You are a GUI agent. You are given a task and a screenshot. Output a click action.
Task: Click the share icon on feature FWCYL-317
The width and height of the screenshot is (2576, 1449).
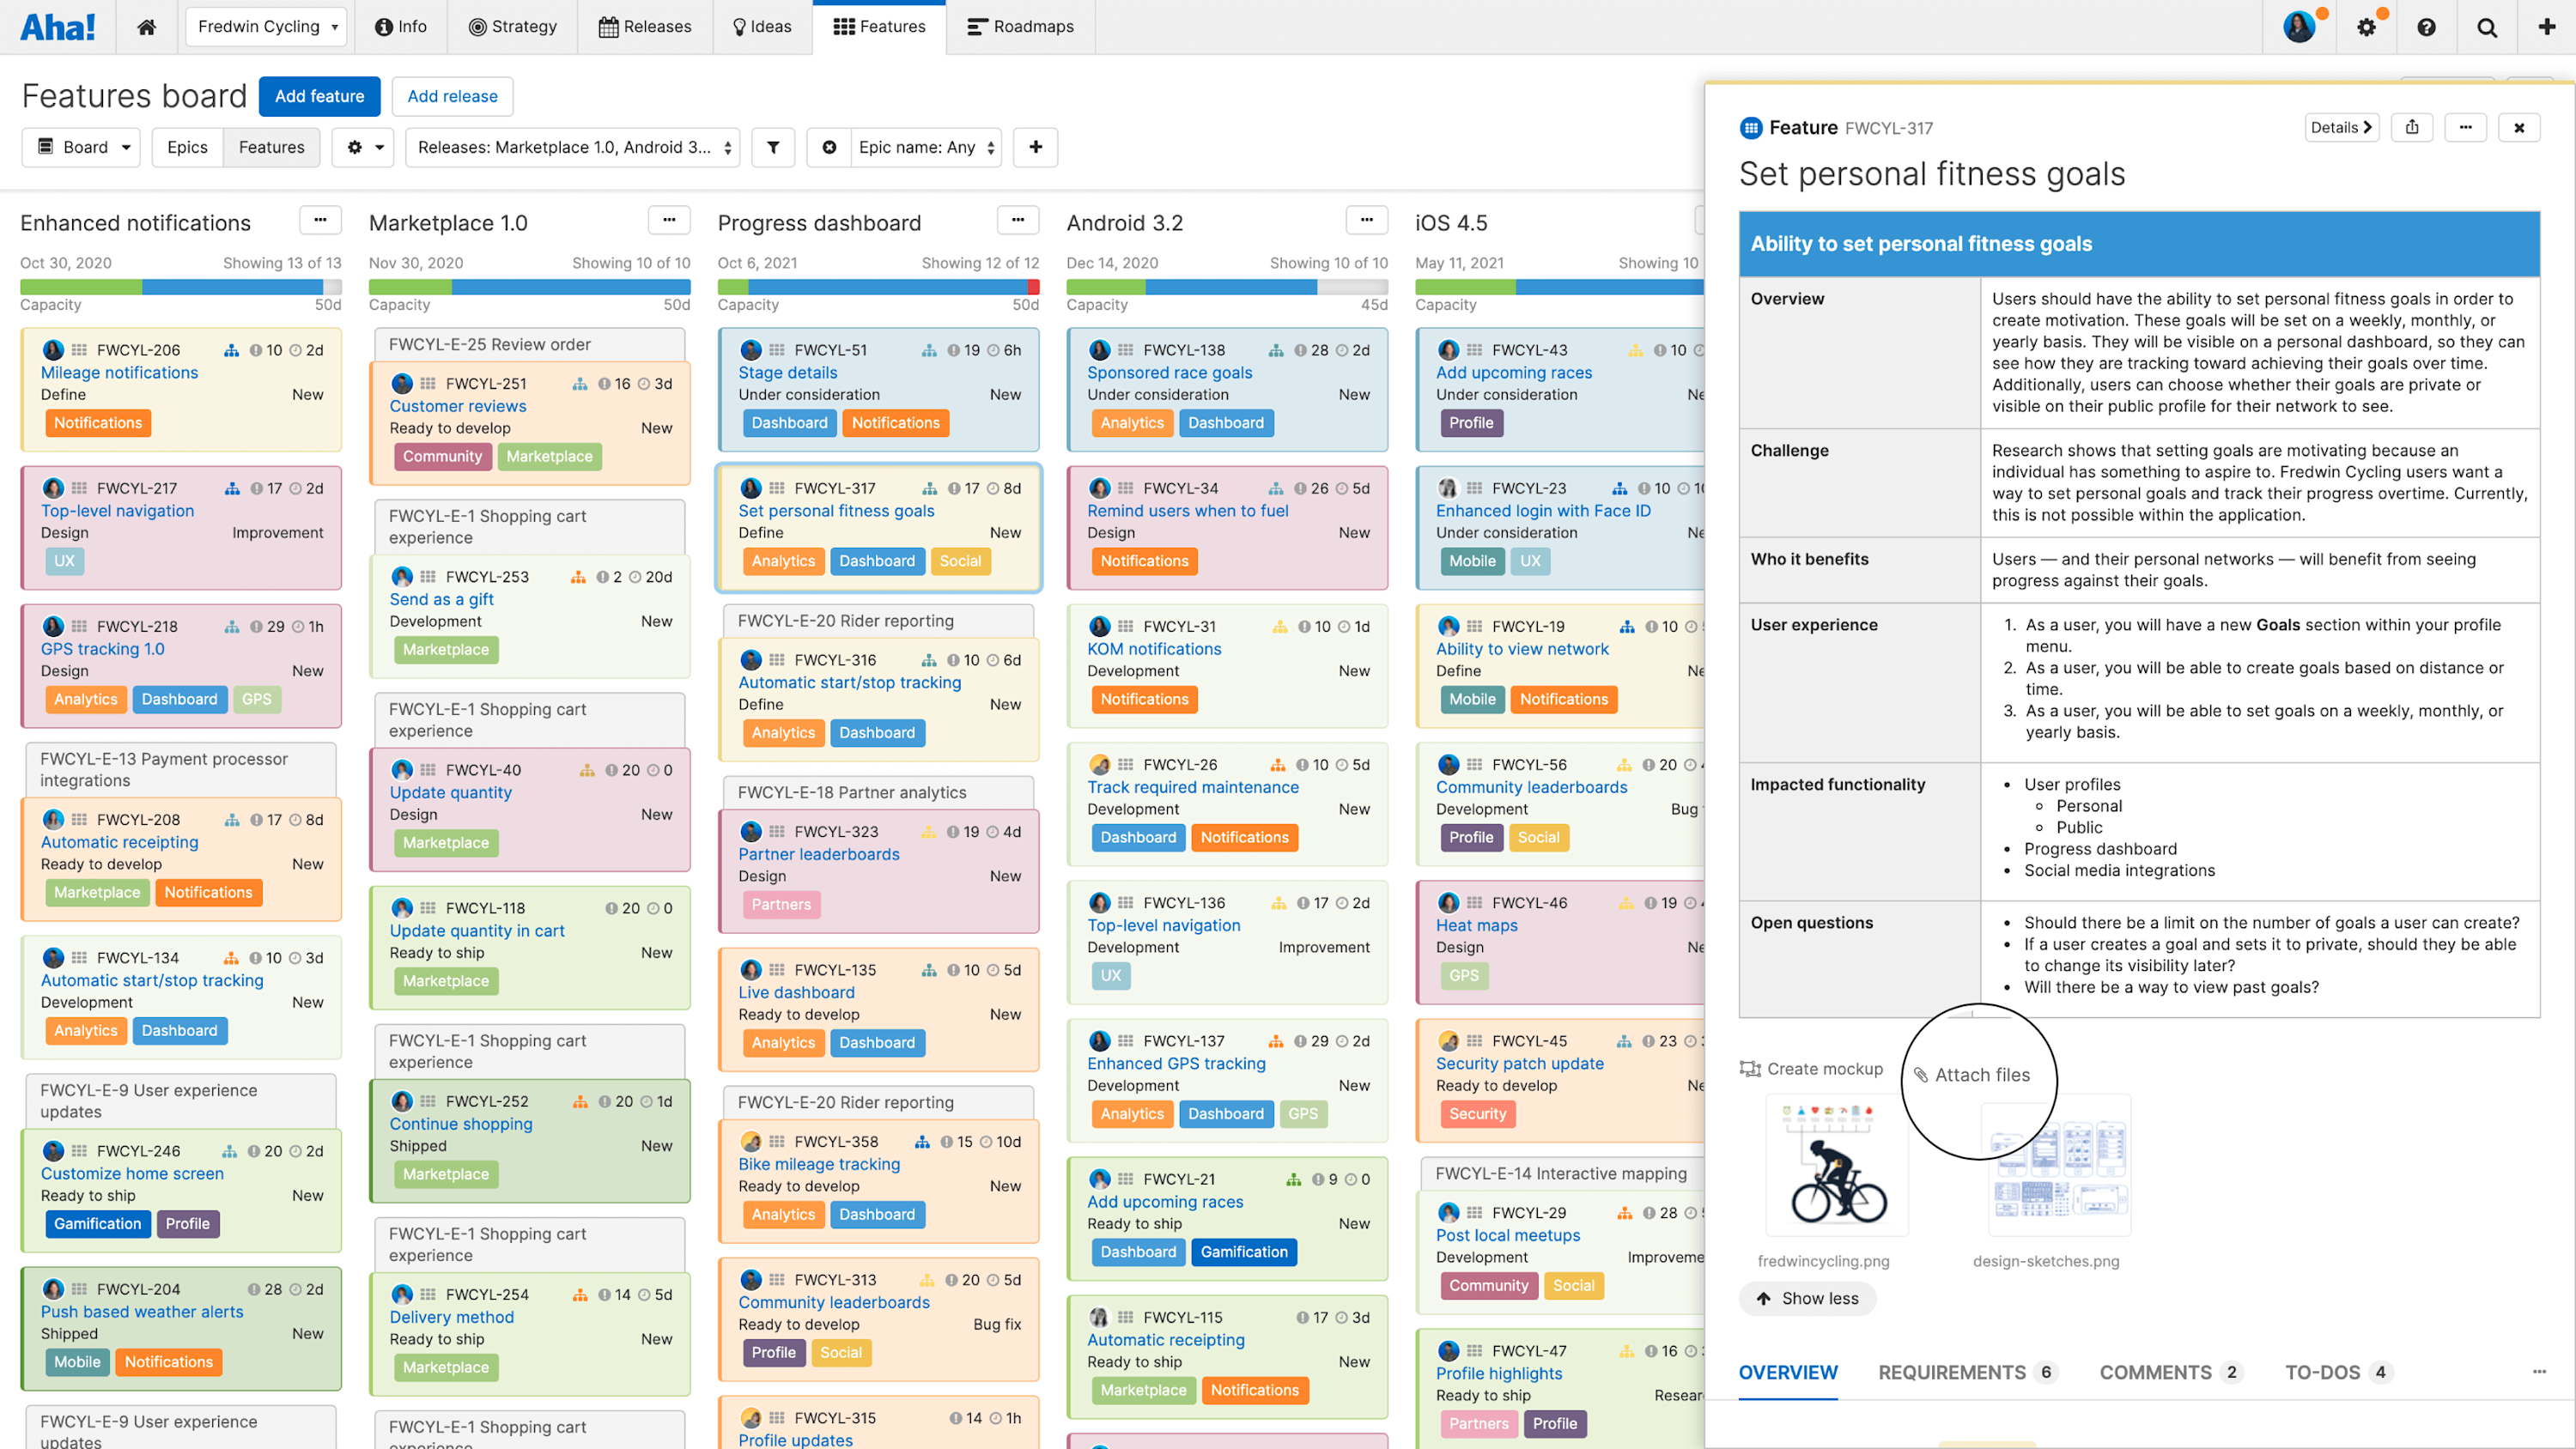pyautogui.click(x=2411, y=125)
